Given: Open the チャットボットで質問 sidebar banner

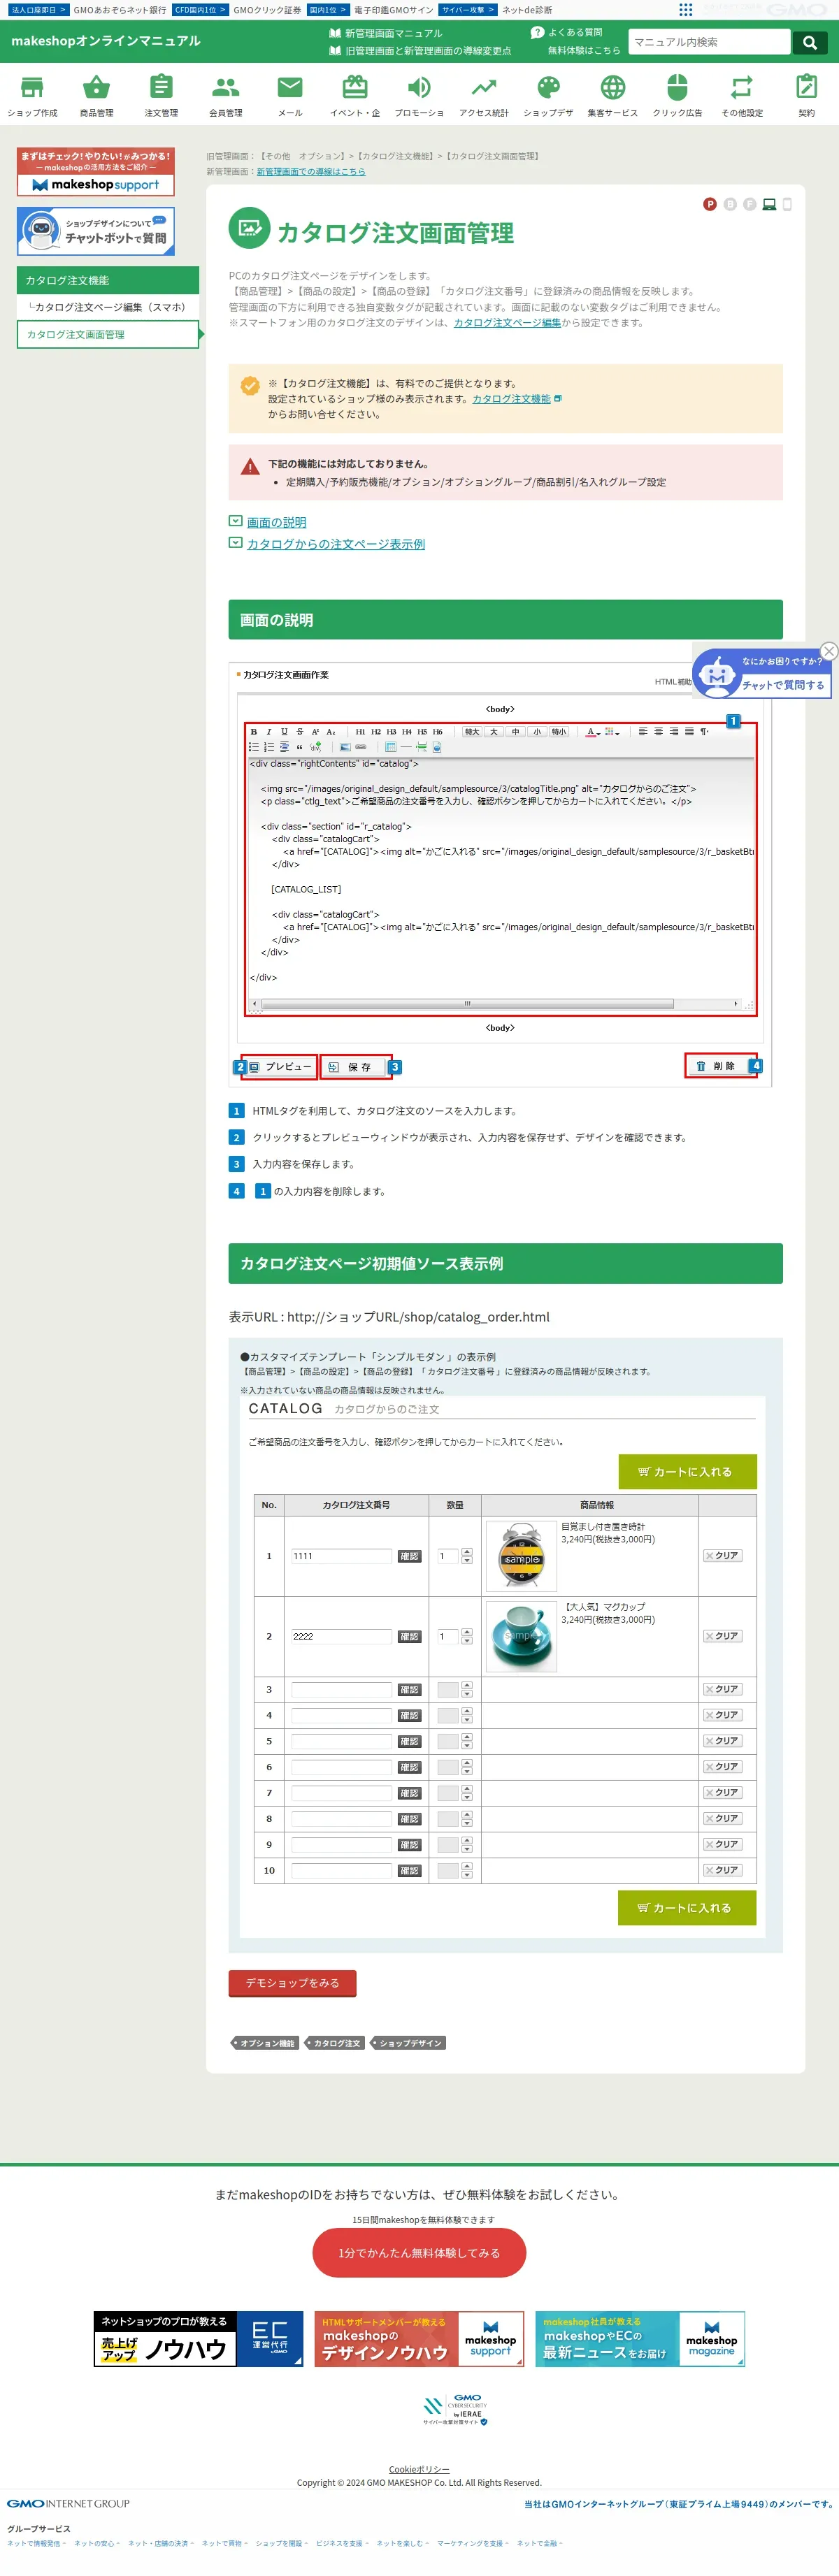Looking at the screenshot, I should [96, 232].
